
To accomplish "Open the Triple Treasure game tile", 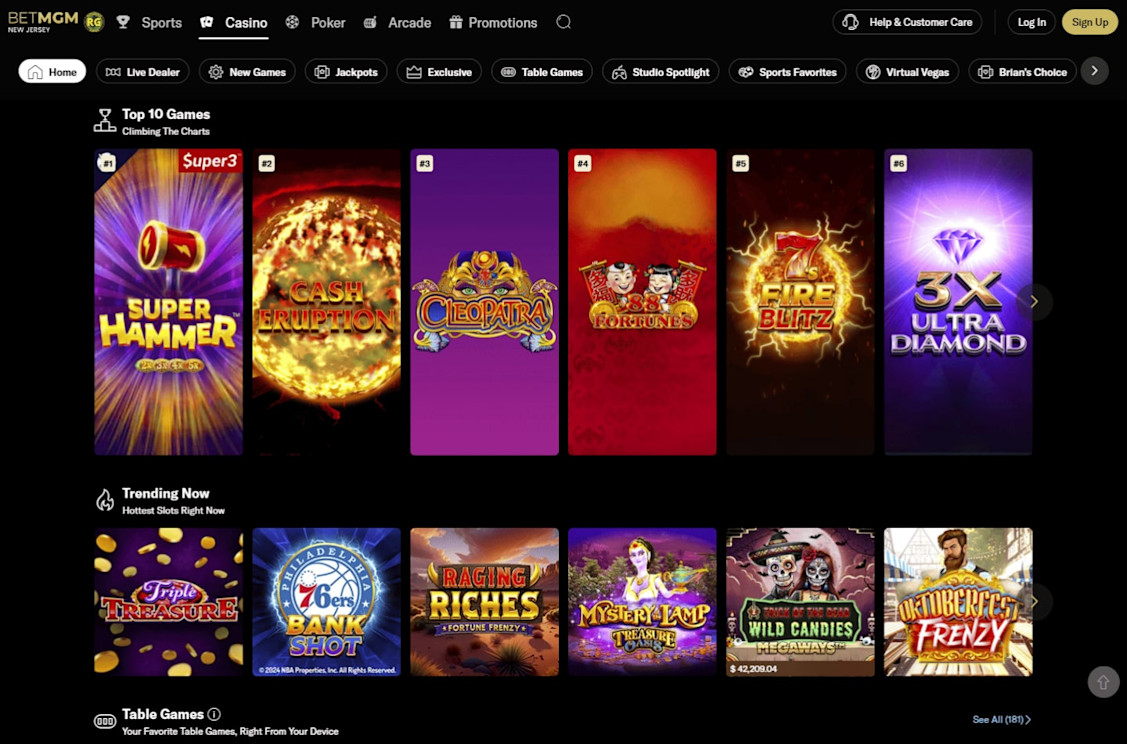I will [168, 602].
